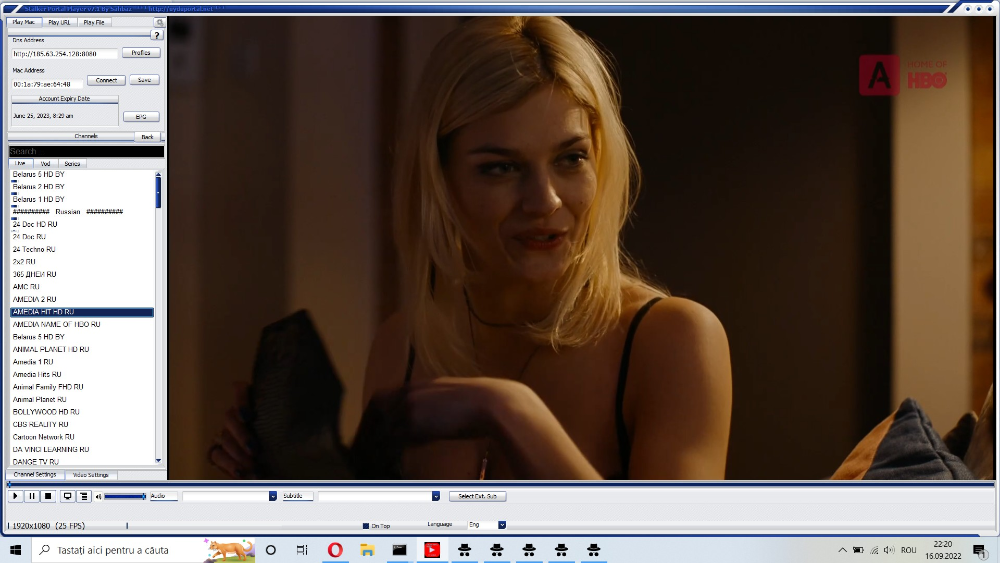This screenshot has width=1000, height=563.
Task: Stop playback with the stop icon
Action: [x=48, y=496]
